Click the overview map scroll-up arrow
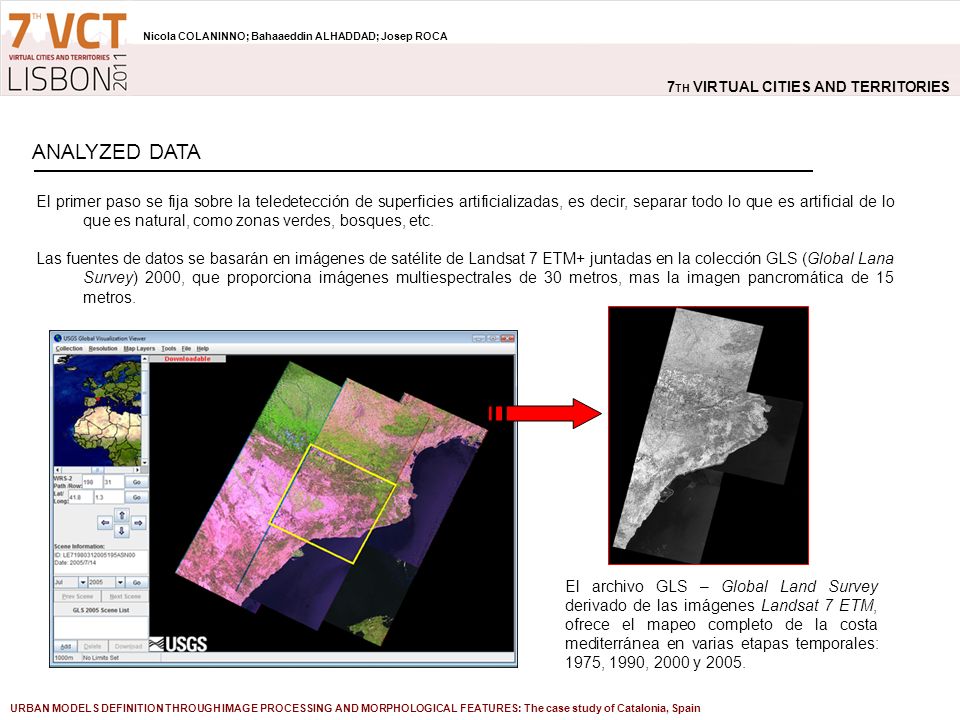The image size is (960, 720). pyautogui.click(x=144, y=359)
